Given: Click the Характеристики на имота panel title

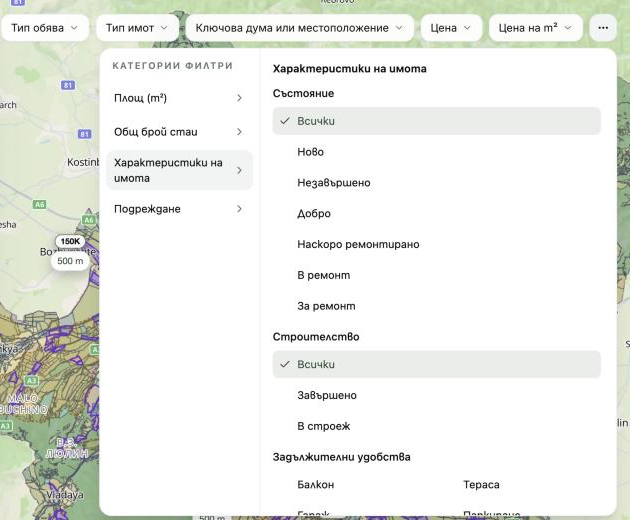Looking at the screenshot, I should click(x=350, y=69).
